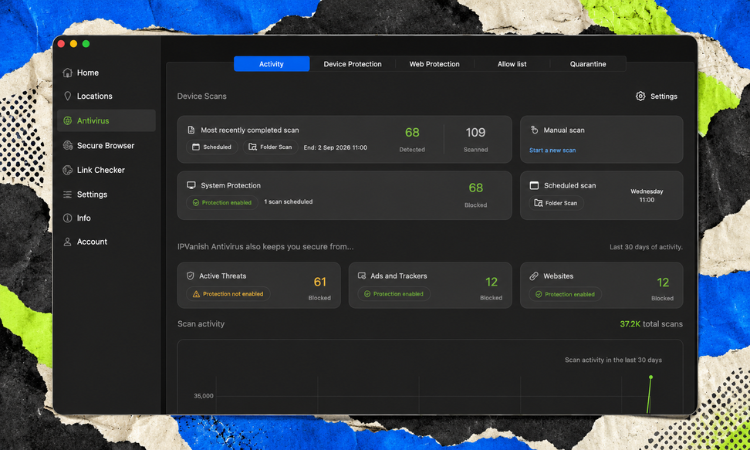
Task: Click the Protection not enabled warning badge
Action: [228, 294]
